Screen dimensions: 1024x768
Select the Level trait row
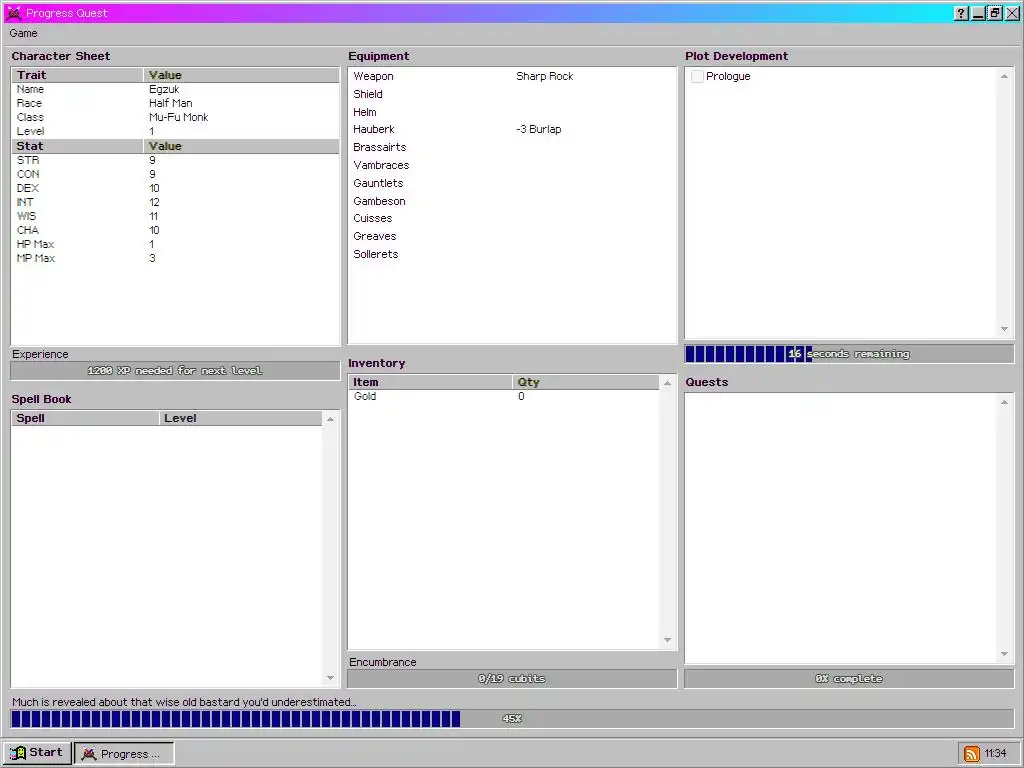[x=176, y=131]
